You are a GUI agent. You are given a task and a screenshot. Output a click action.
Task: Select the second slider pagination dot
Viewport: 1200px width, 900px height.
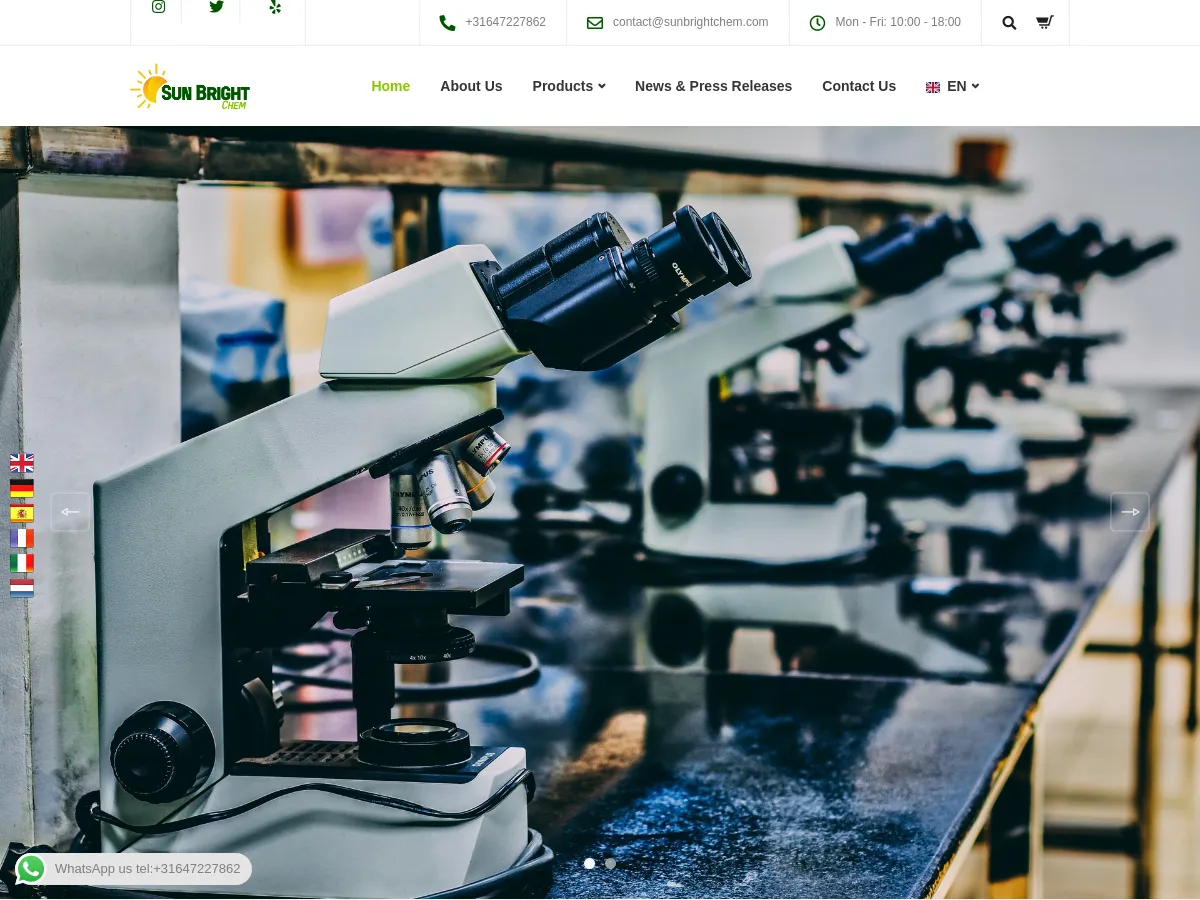click(610, 863)
